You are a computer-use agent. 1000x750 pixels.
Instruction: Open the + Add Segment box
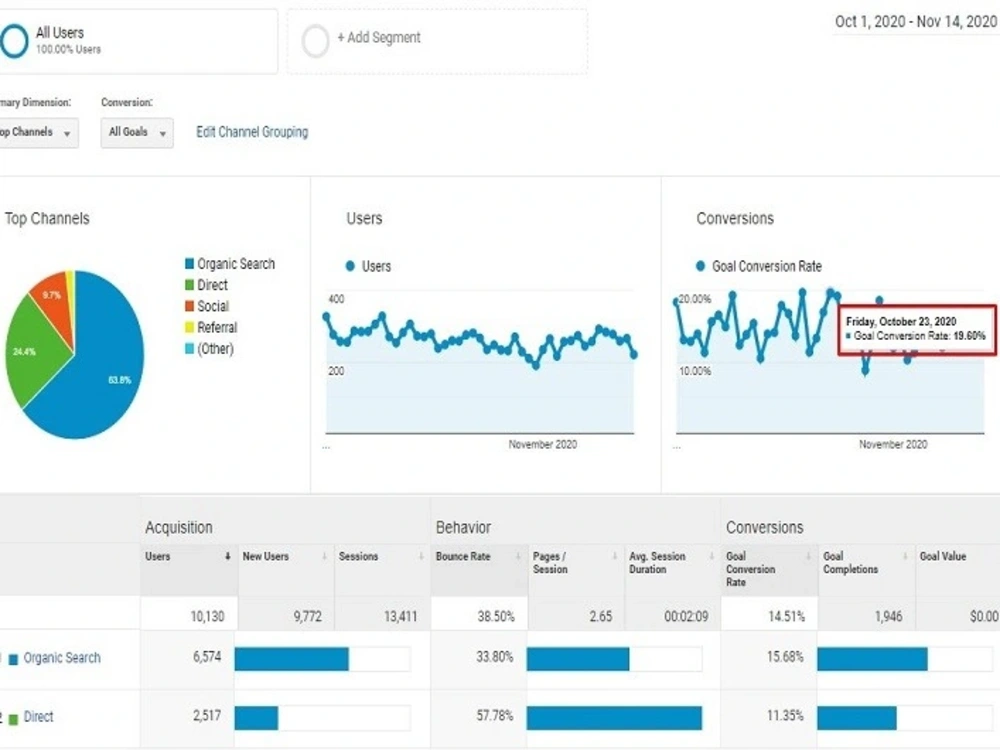[x=437, y=41]
